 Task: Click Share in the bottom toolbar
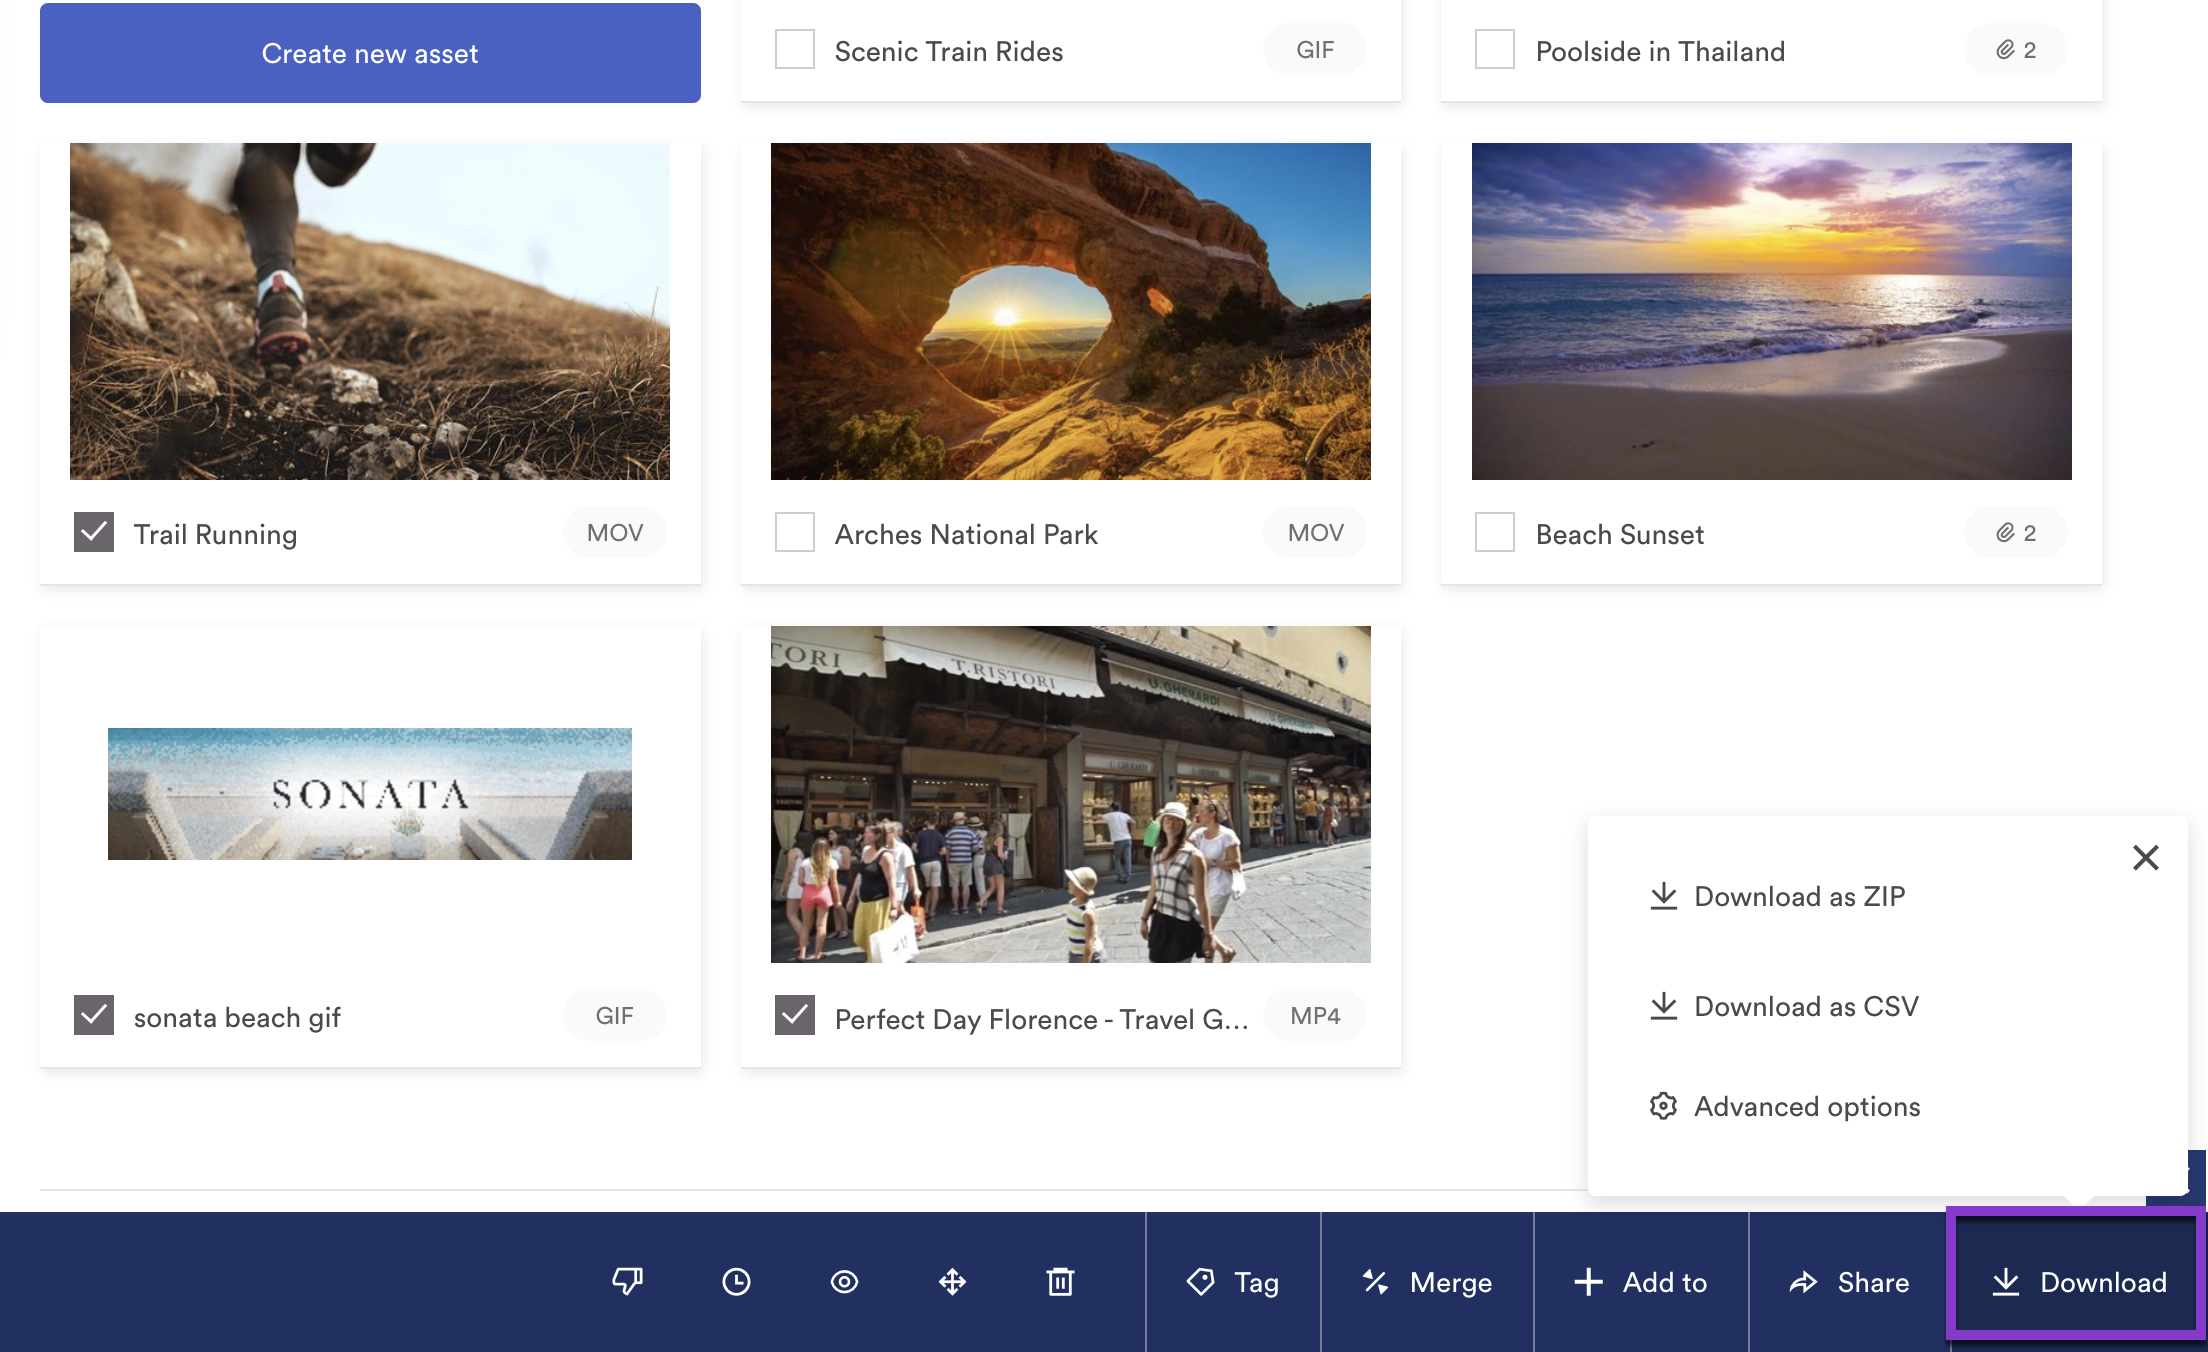[1849, 1282]
